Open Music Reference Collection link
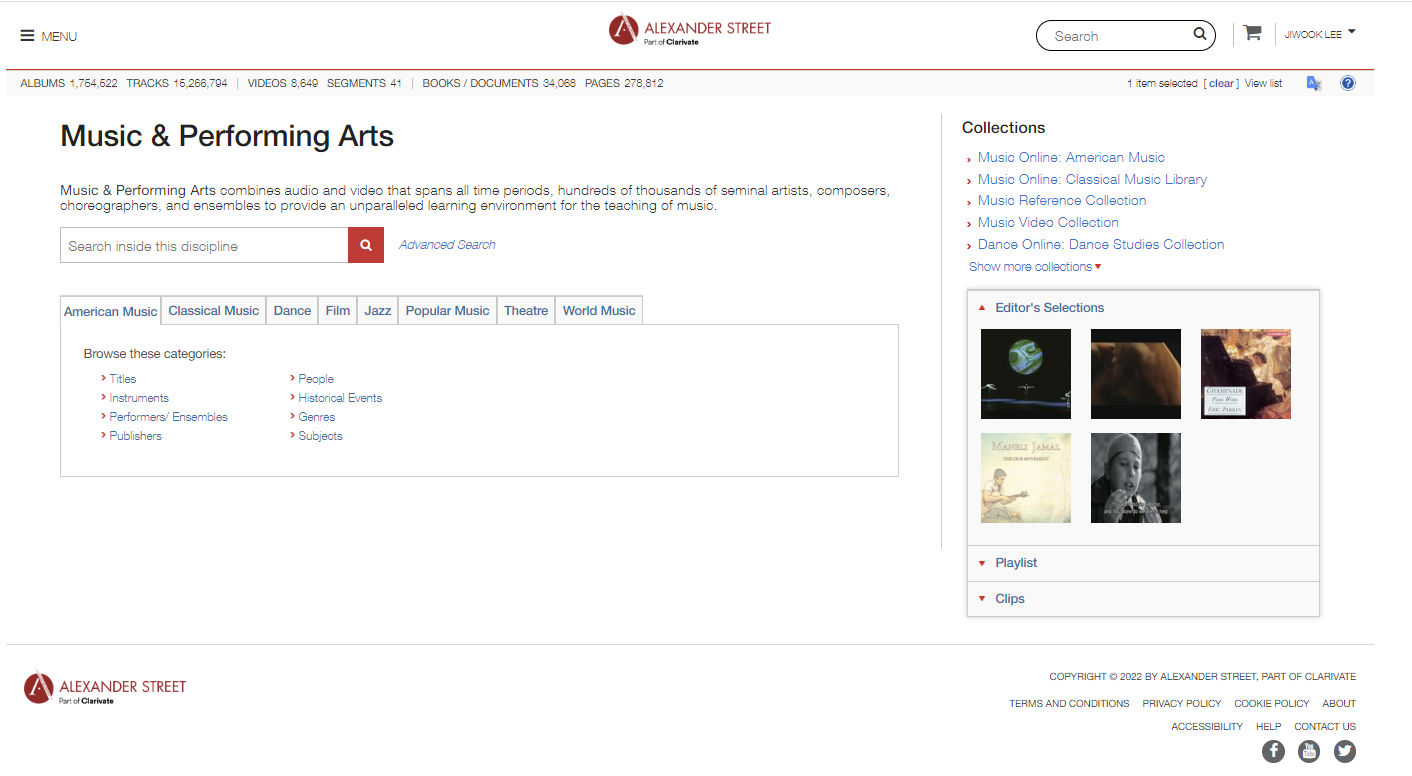Viewport: 1412px width, 776px height. coord(1062,201)
